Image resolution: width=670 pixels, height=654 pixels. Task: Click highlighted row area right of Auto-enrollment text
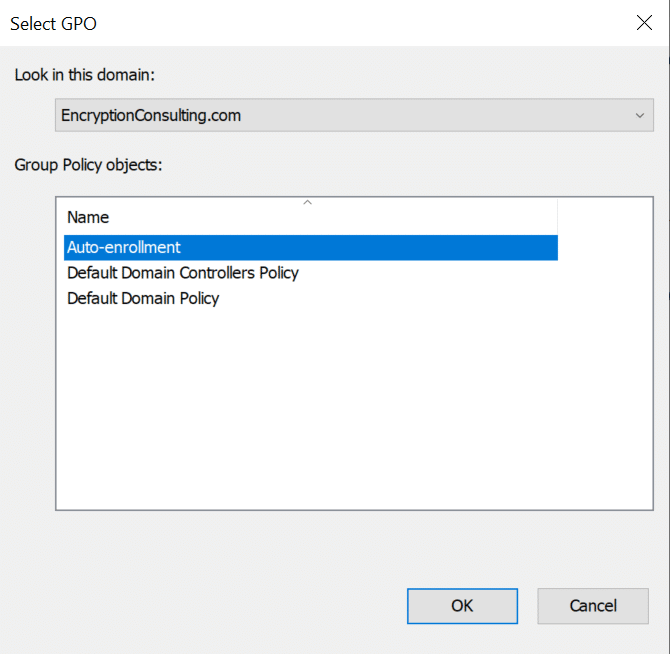point(400,247)
